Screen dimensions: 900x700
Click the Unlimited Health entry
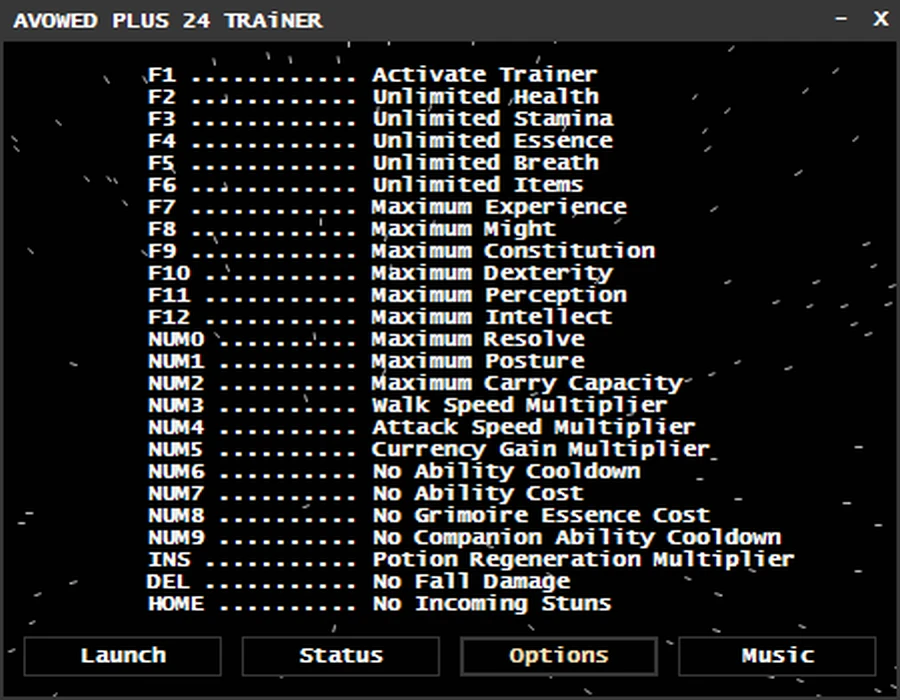coord(374,96)
